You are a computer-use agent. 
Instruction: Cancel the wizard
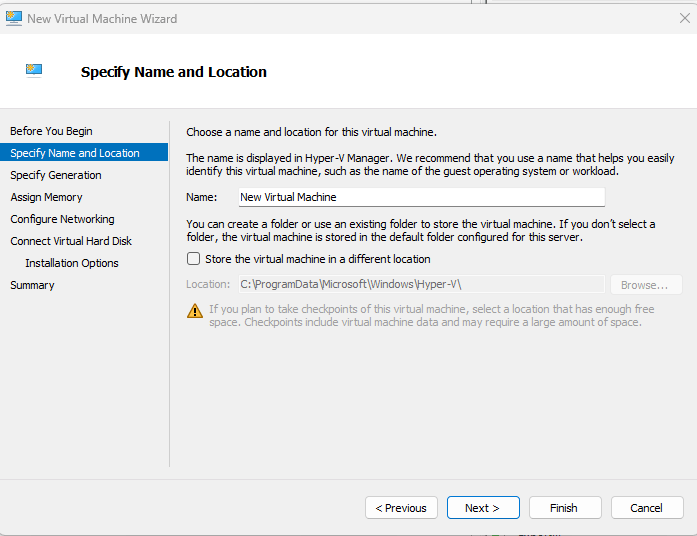point(647,508)
